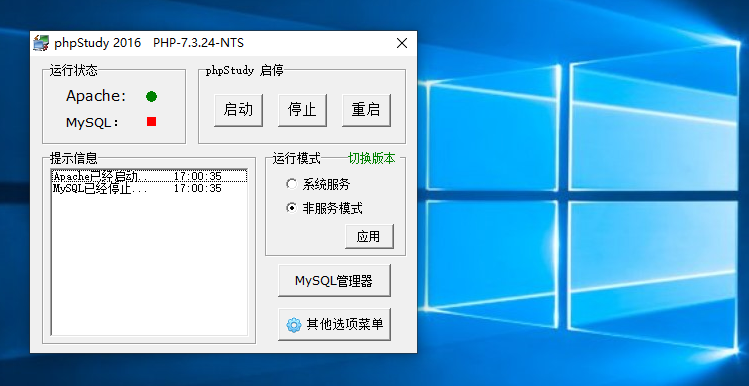Restart services with the 重启 button
749x386 pixels.
pyautogui.click(x=366, y=110)
